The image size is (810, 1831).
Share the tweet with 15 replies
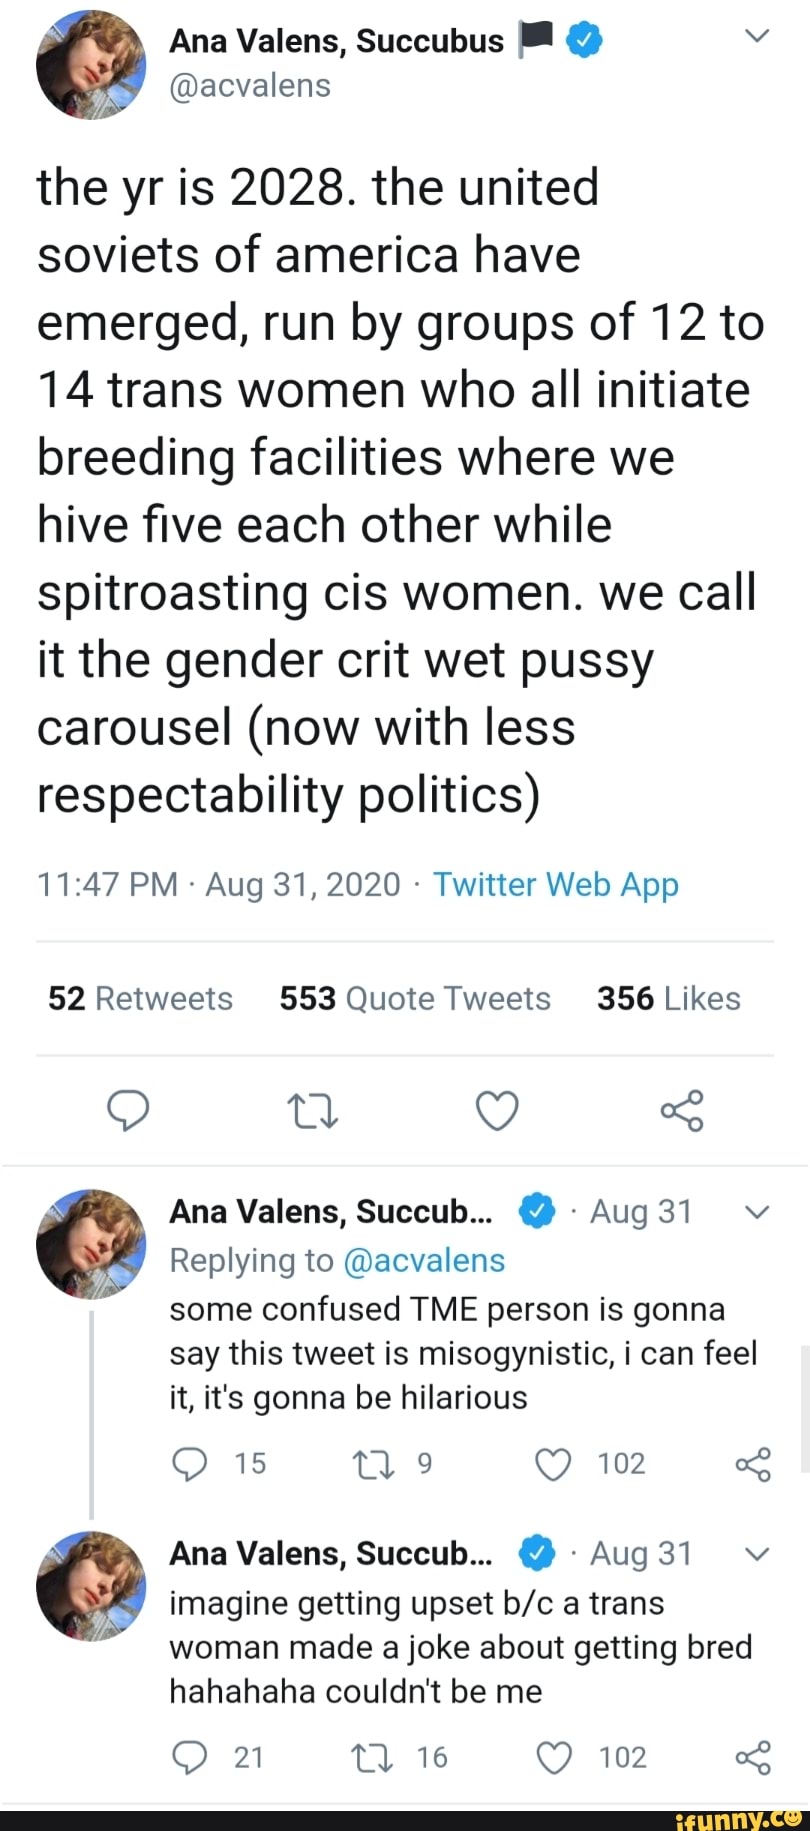click(753, 1464)
